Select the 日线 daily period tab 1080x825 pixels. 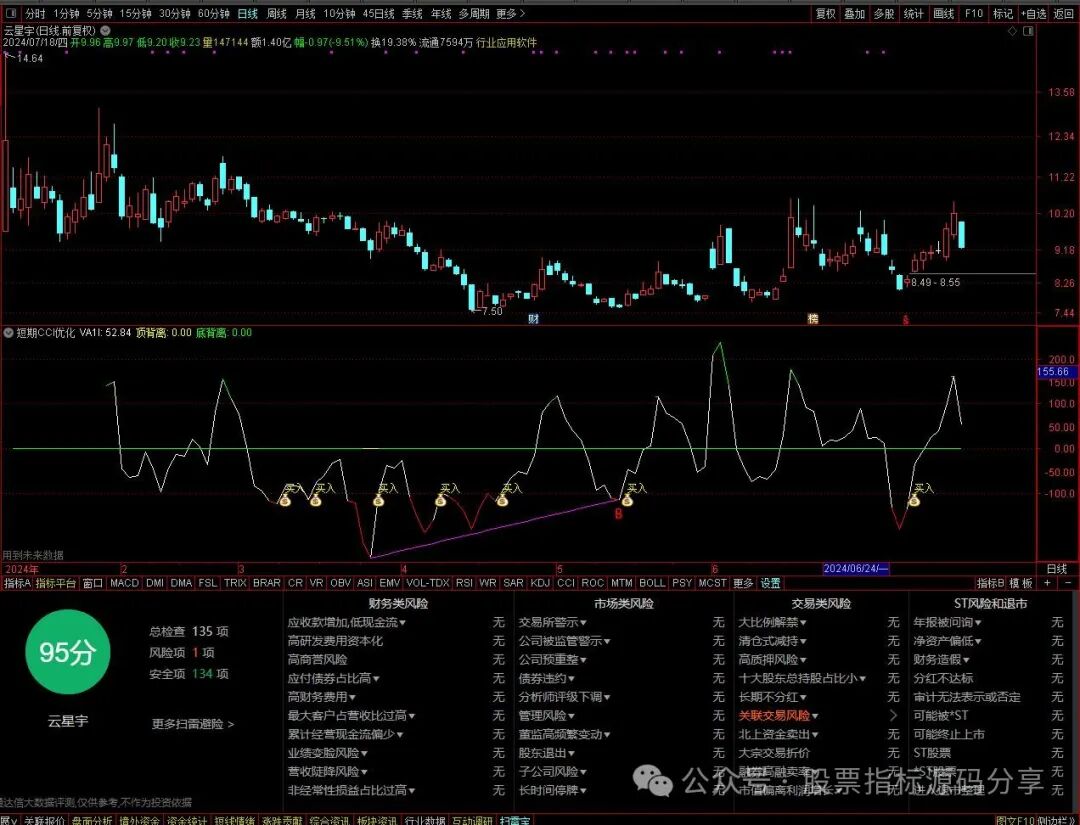tap(247, 14)
